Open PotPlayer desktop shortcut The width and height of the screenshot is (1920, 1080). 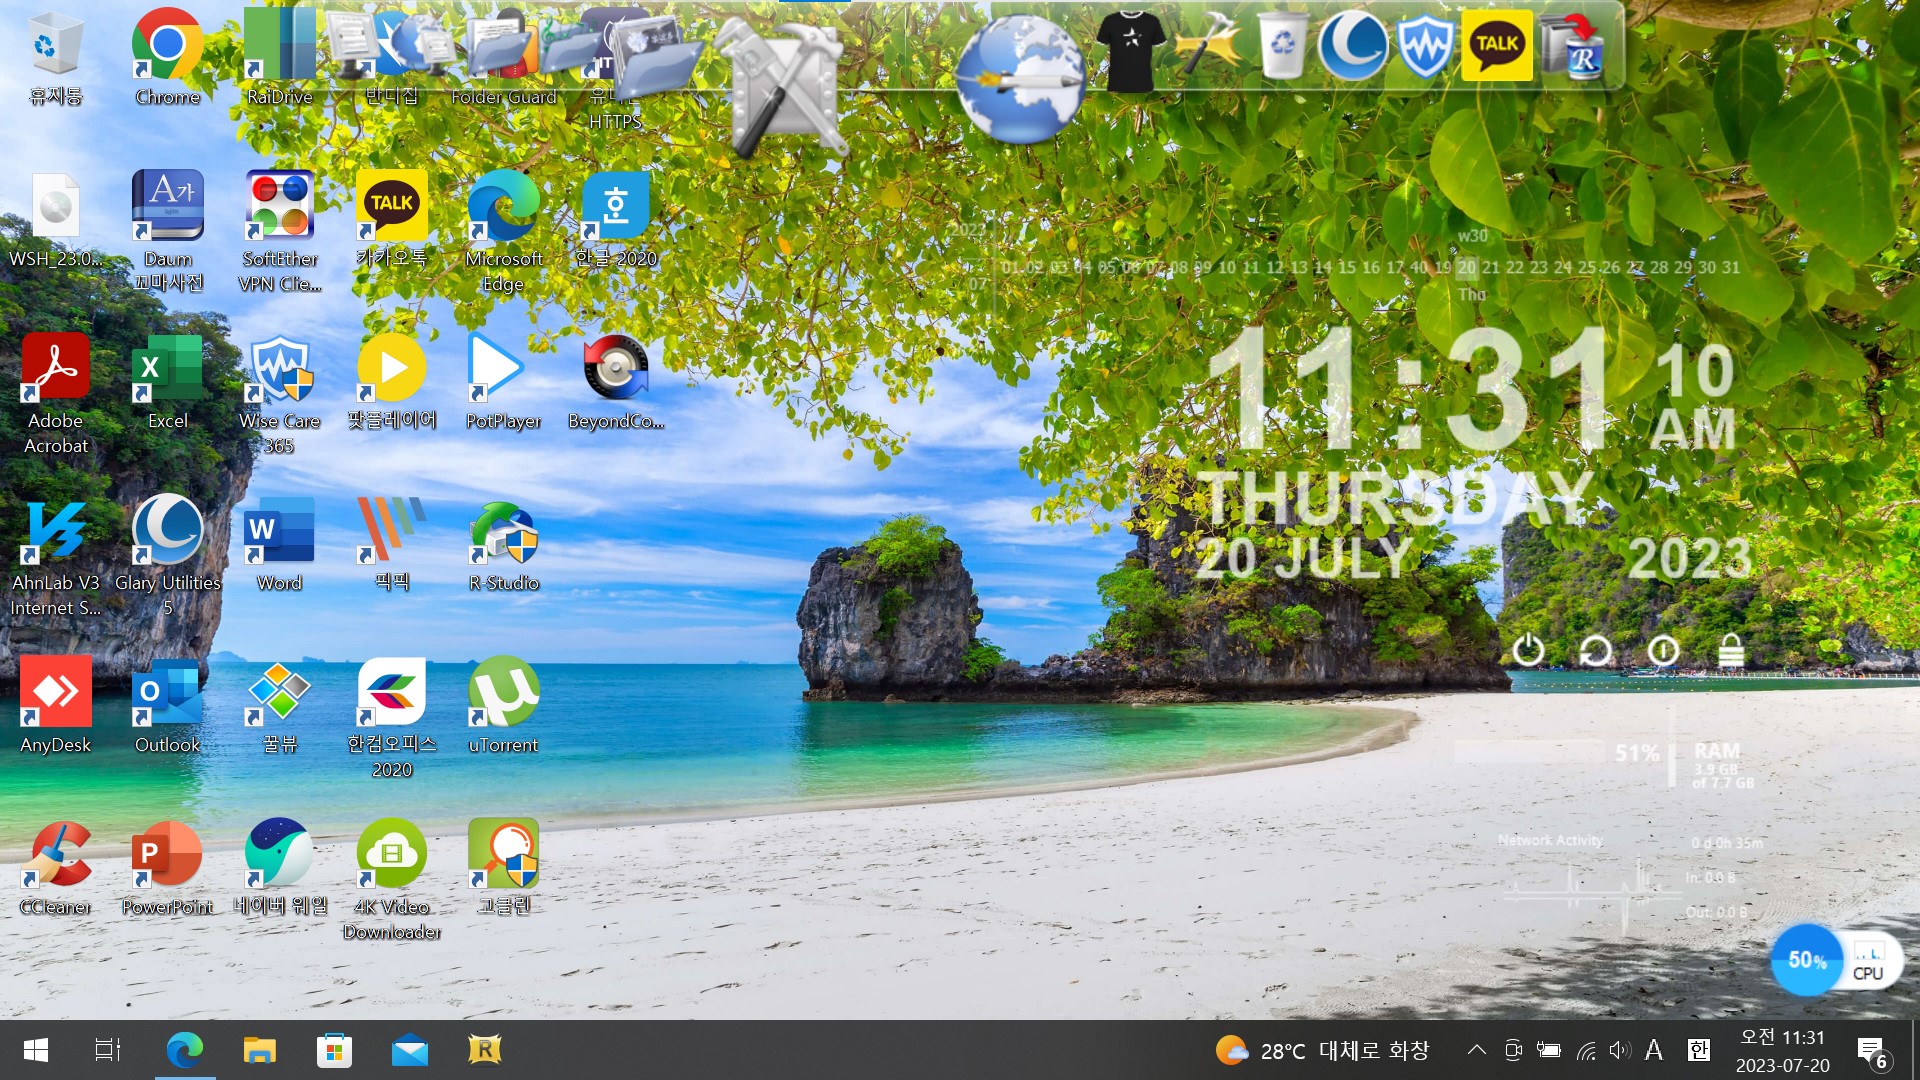coord(504,382)
